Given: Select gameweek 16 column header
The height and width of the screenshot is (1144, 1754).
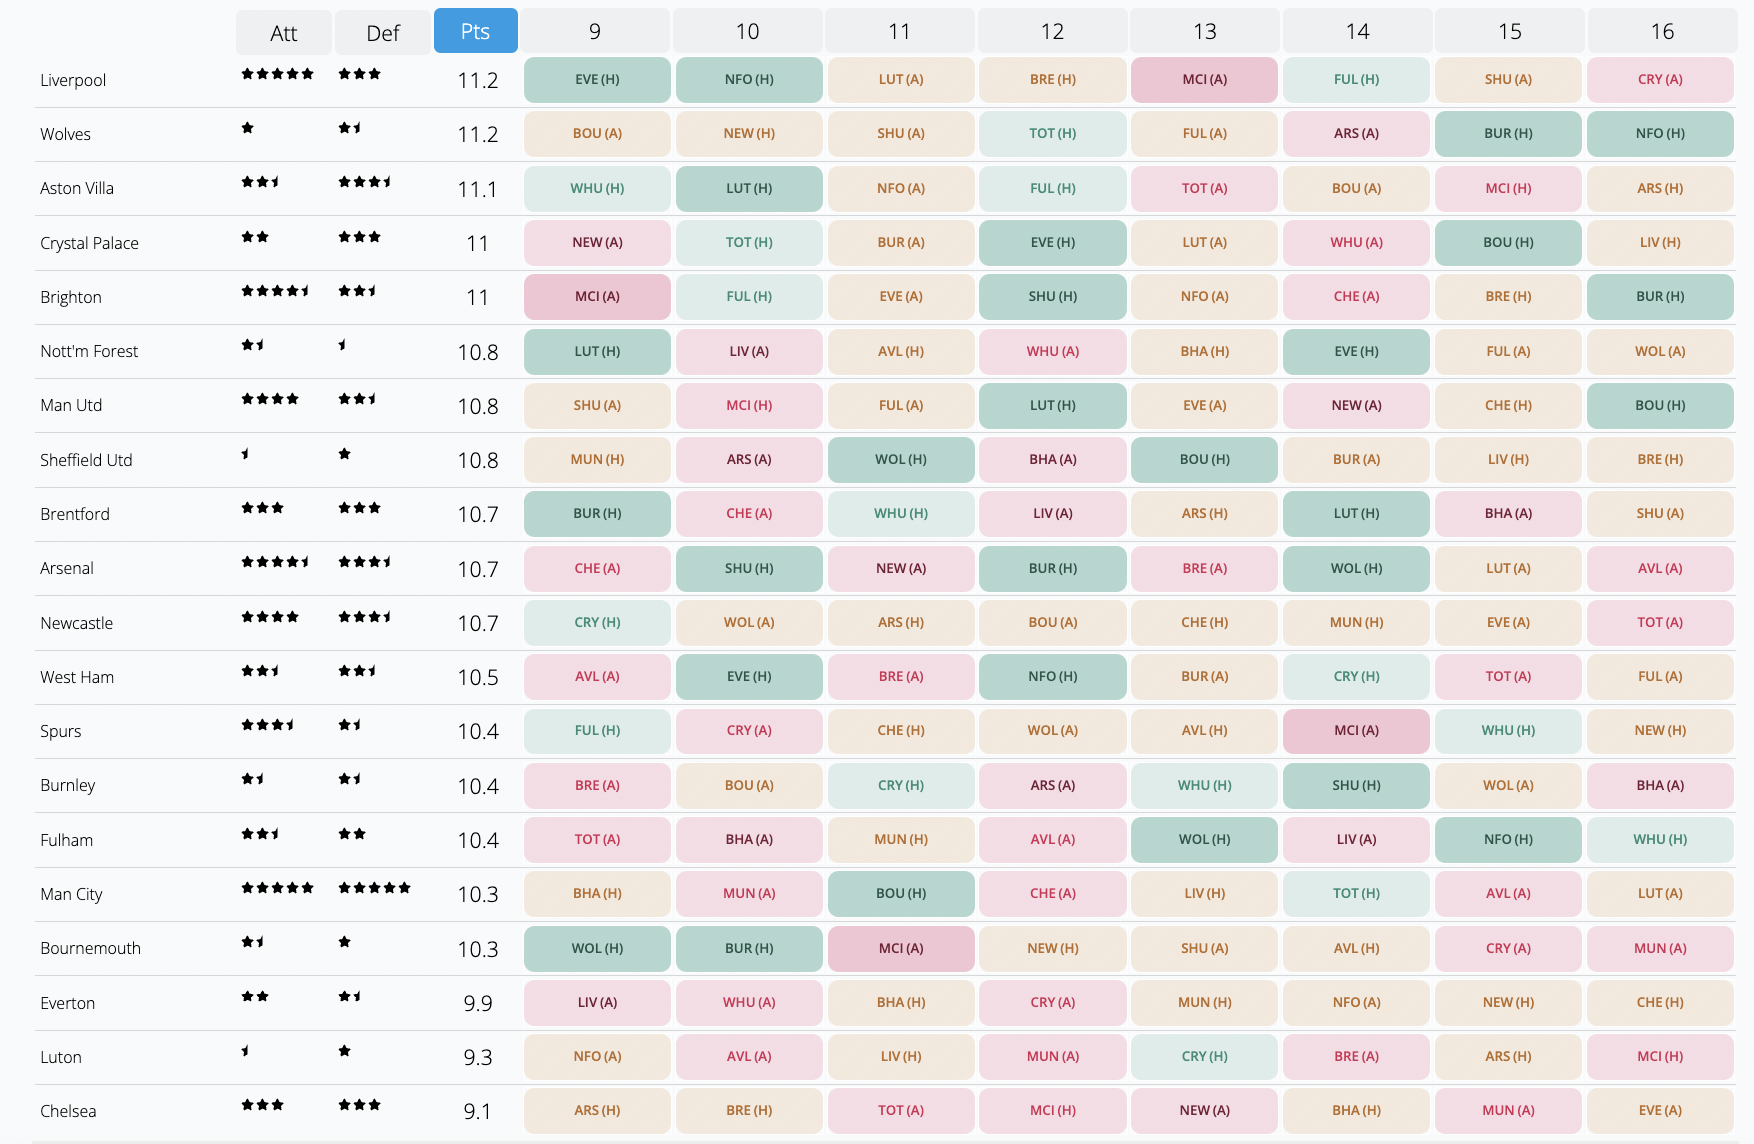Looking at the screenshot, I should [1662, 31].
